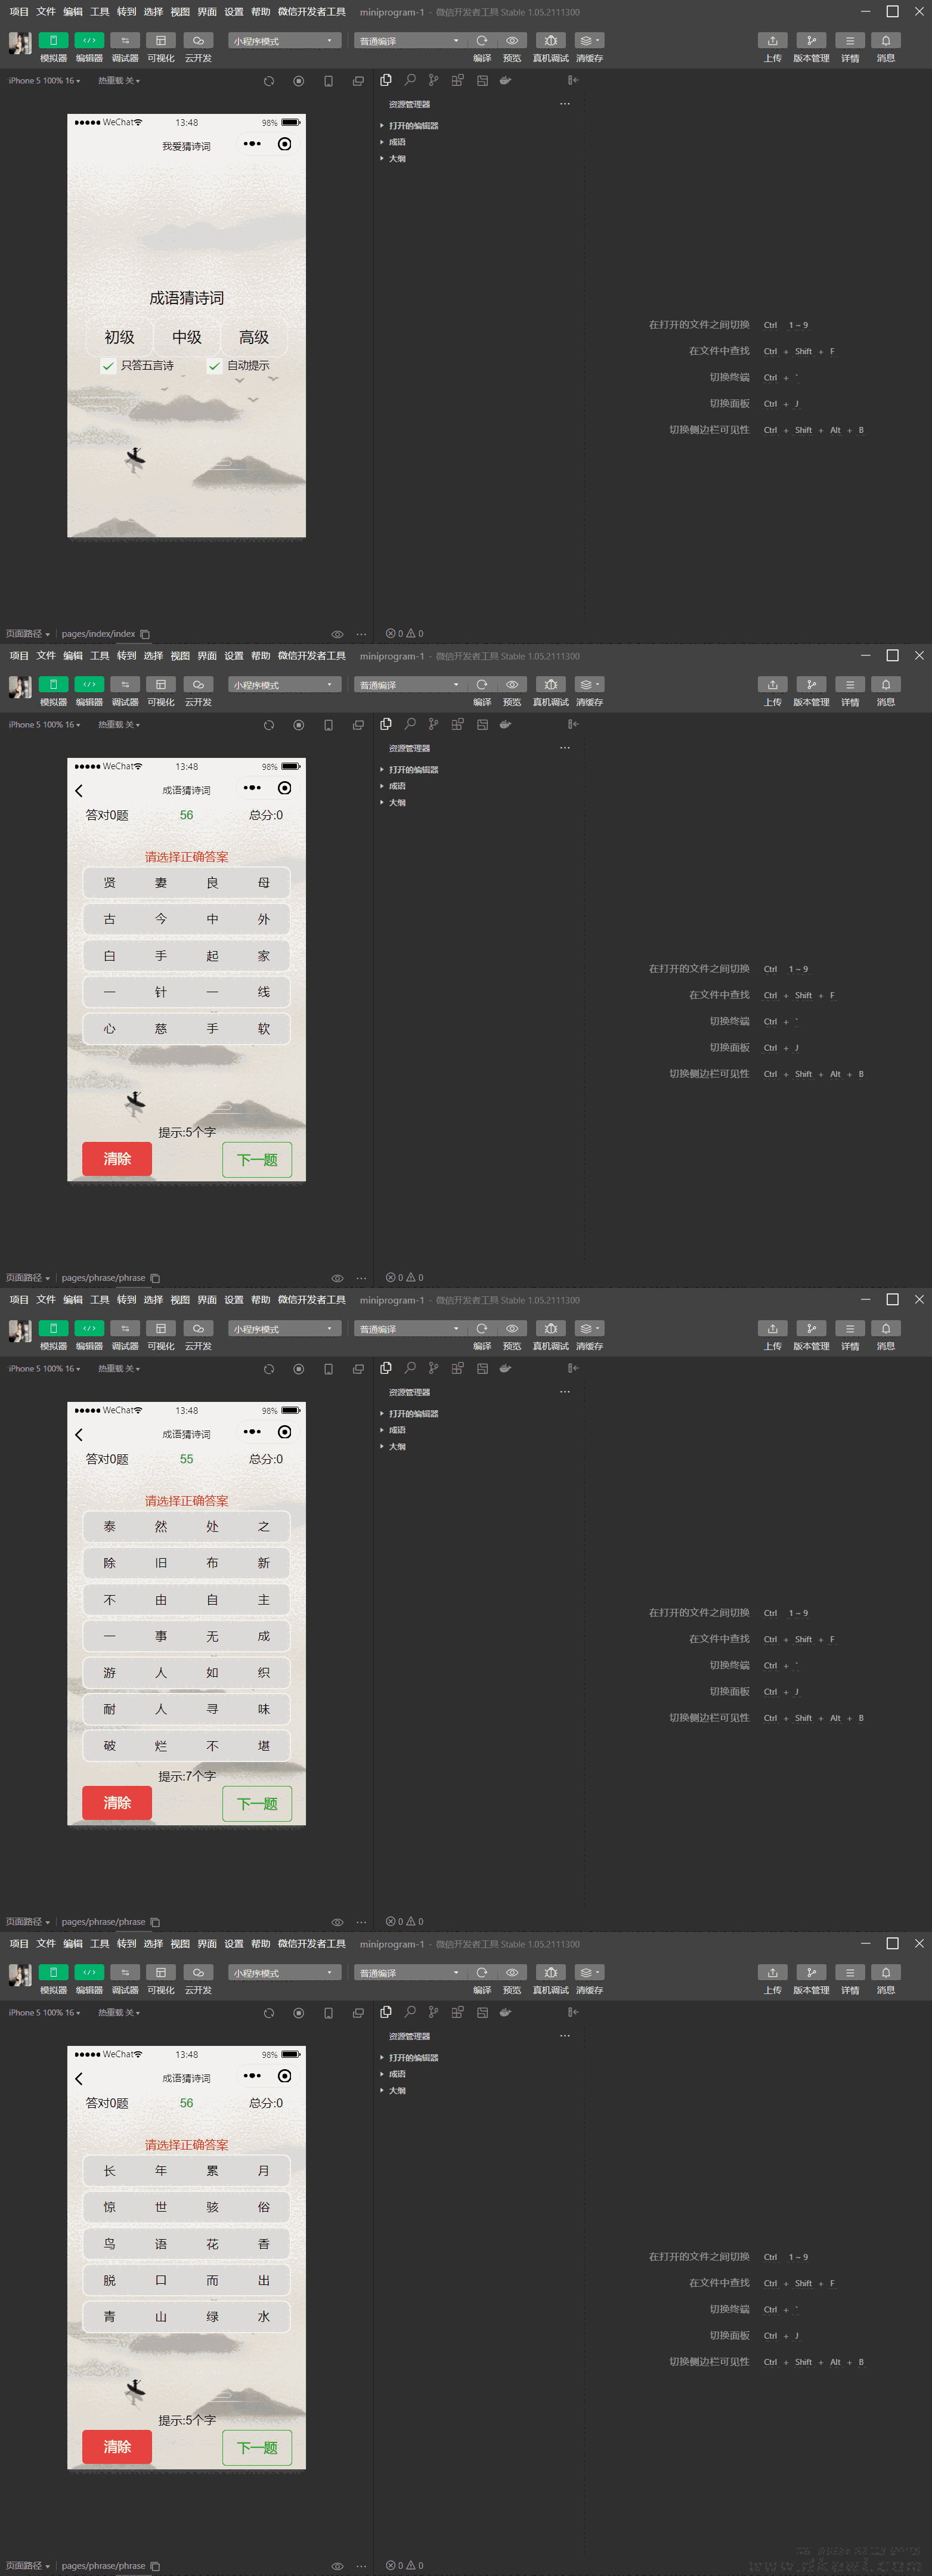932x2576 pixels.
Task: Click 下一题 below 提示:7个字
Action: click(257, 1804)
